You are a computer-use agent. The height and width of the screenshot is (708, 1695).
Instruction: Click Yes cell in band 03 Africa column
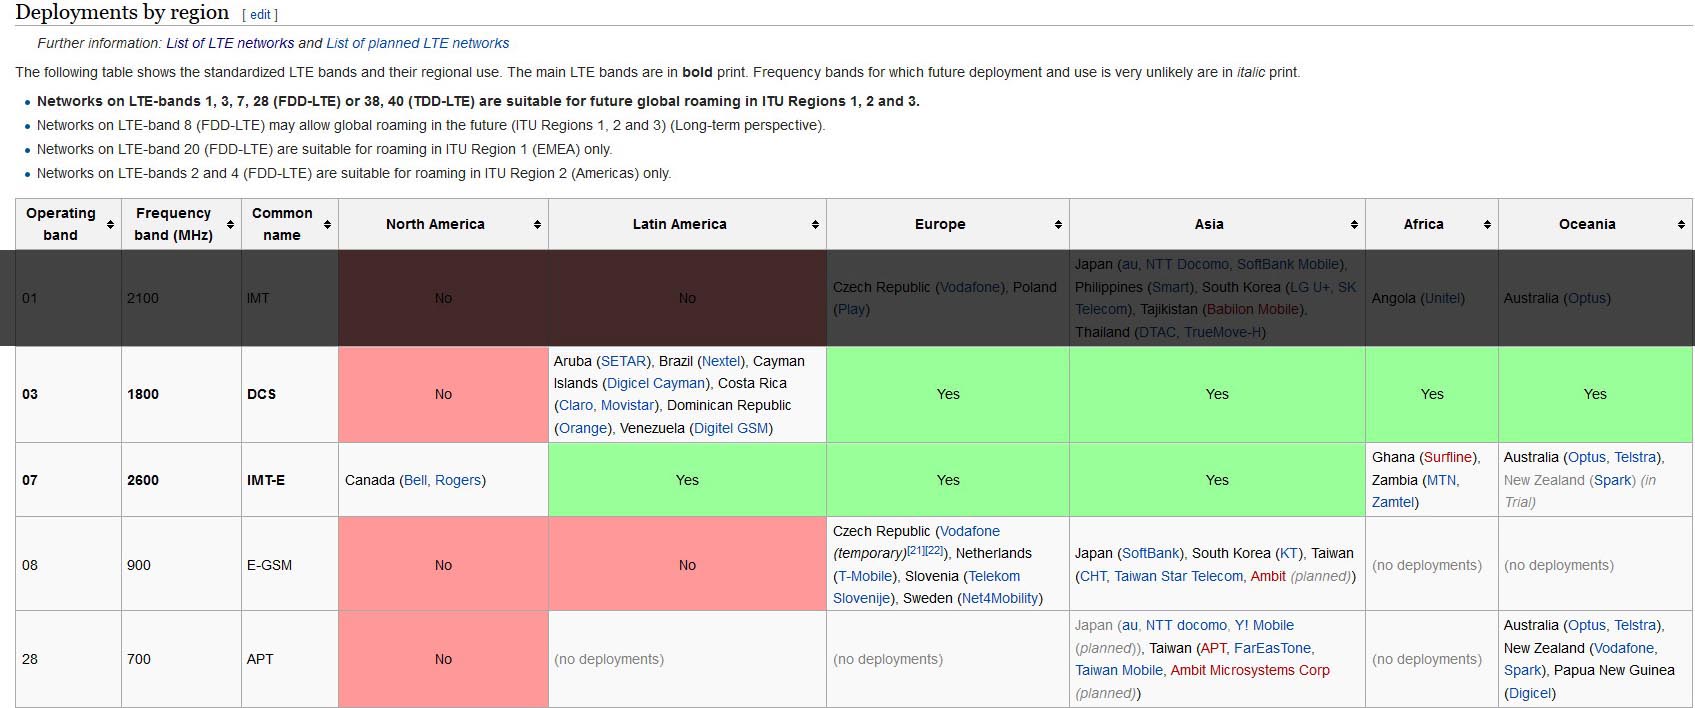(x=1432, y=394)
